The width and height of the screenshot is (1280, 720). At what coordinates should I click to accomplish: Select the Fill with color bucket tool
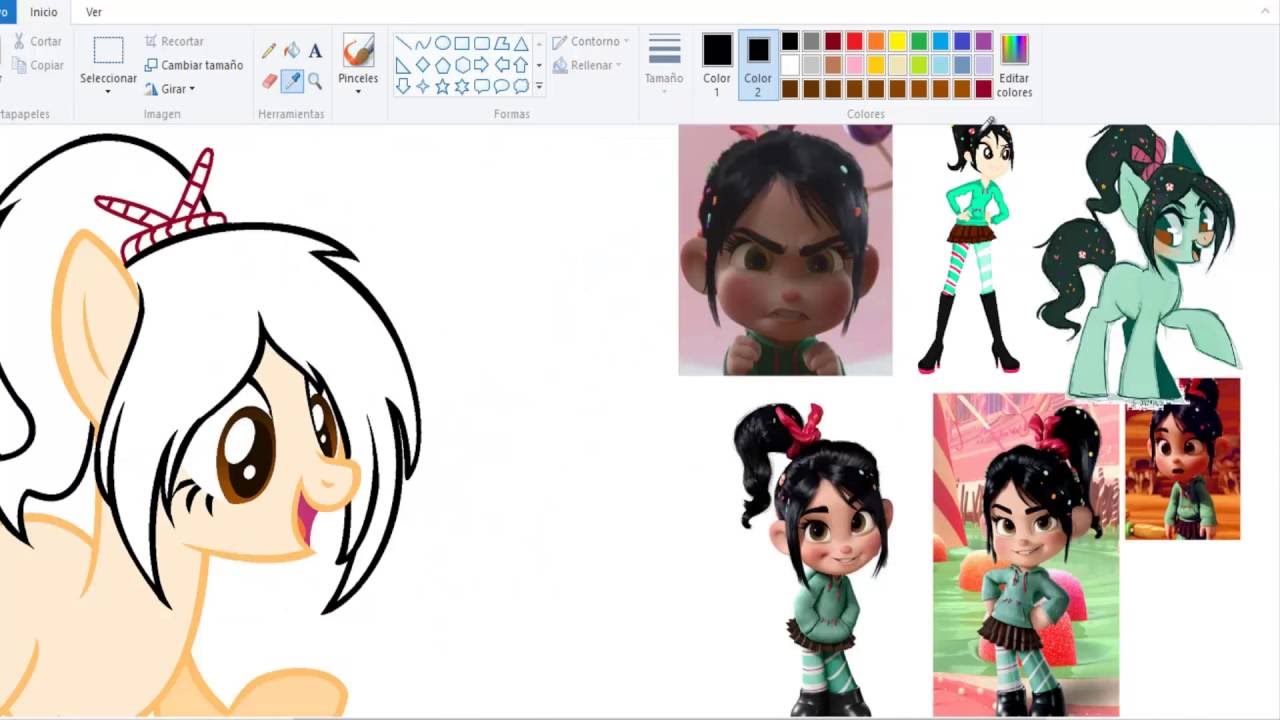[292, 50]
